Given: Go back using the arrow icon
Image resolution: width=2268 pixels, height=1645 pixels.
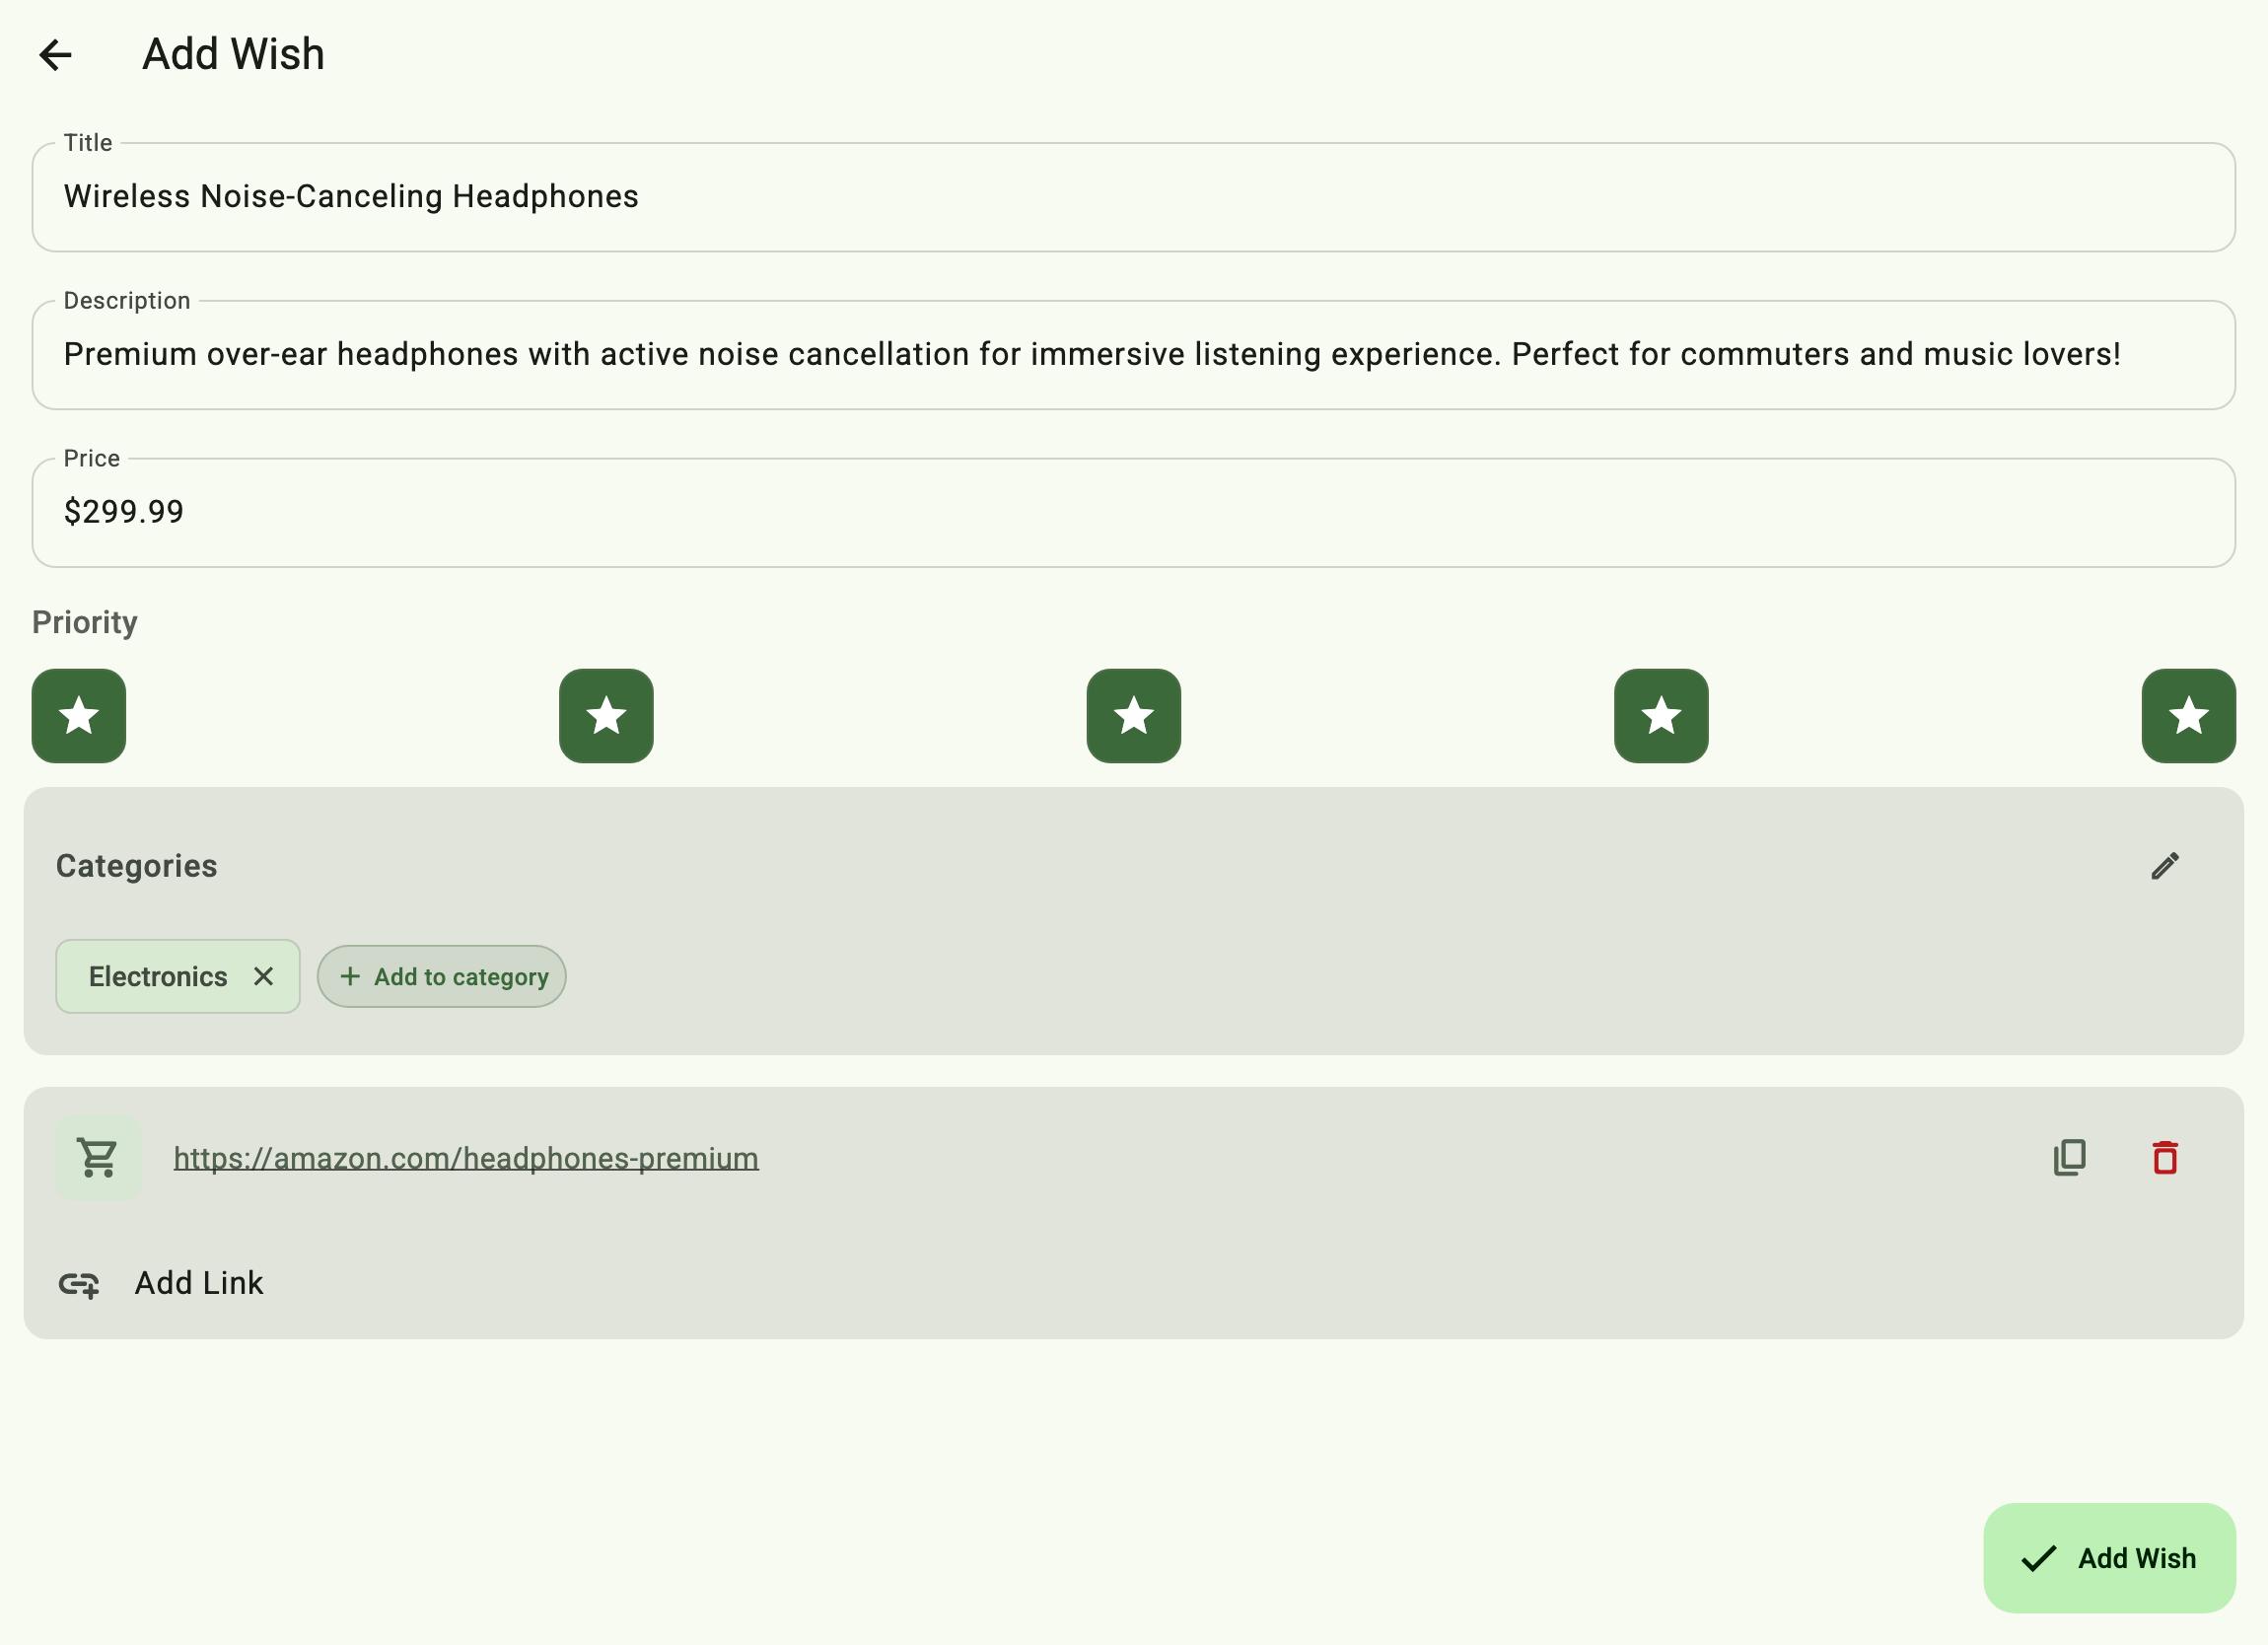Looking at the screenshot, I should coord(56,54).
